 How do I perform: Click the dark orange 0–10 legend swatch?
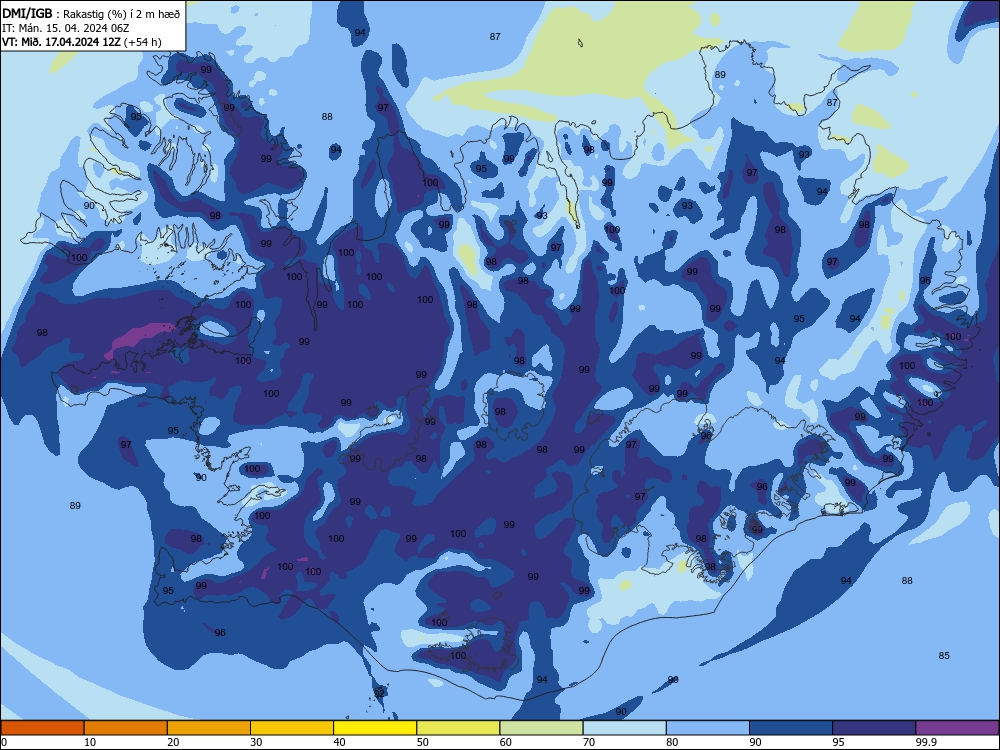tap(42, 728)
